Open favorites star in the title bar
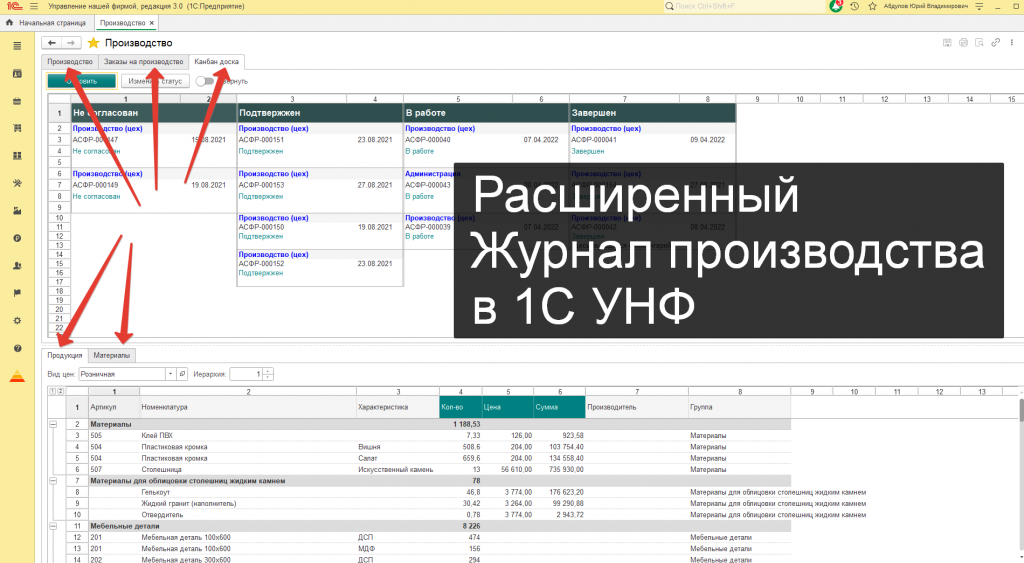This screenshot has height=563, width=1024. point(872,6)
